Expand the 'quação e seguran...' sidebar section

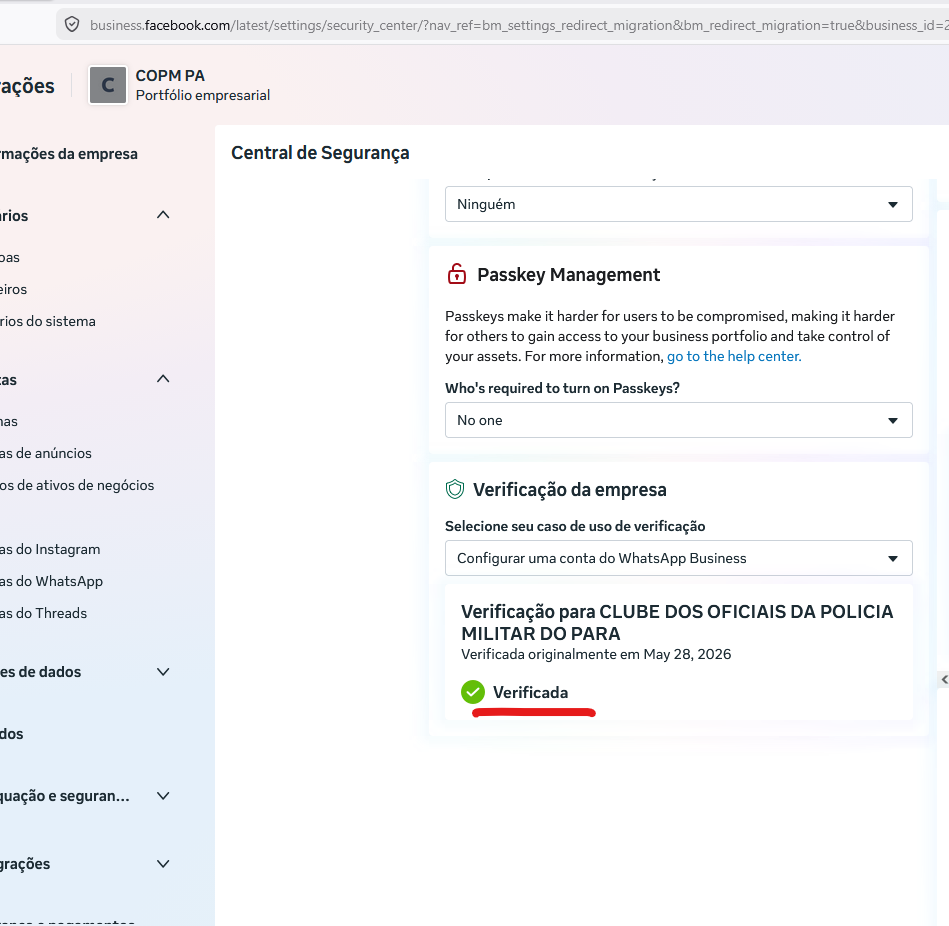(163, 796)
